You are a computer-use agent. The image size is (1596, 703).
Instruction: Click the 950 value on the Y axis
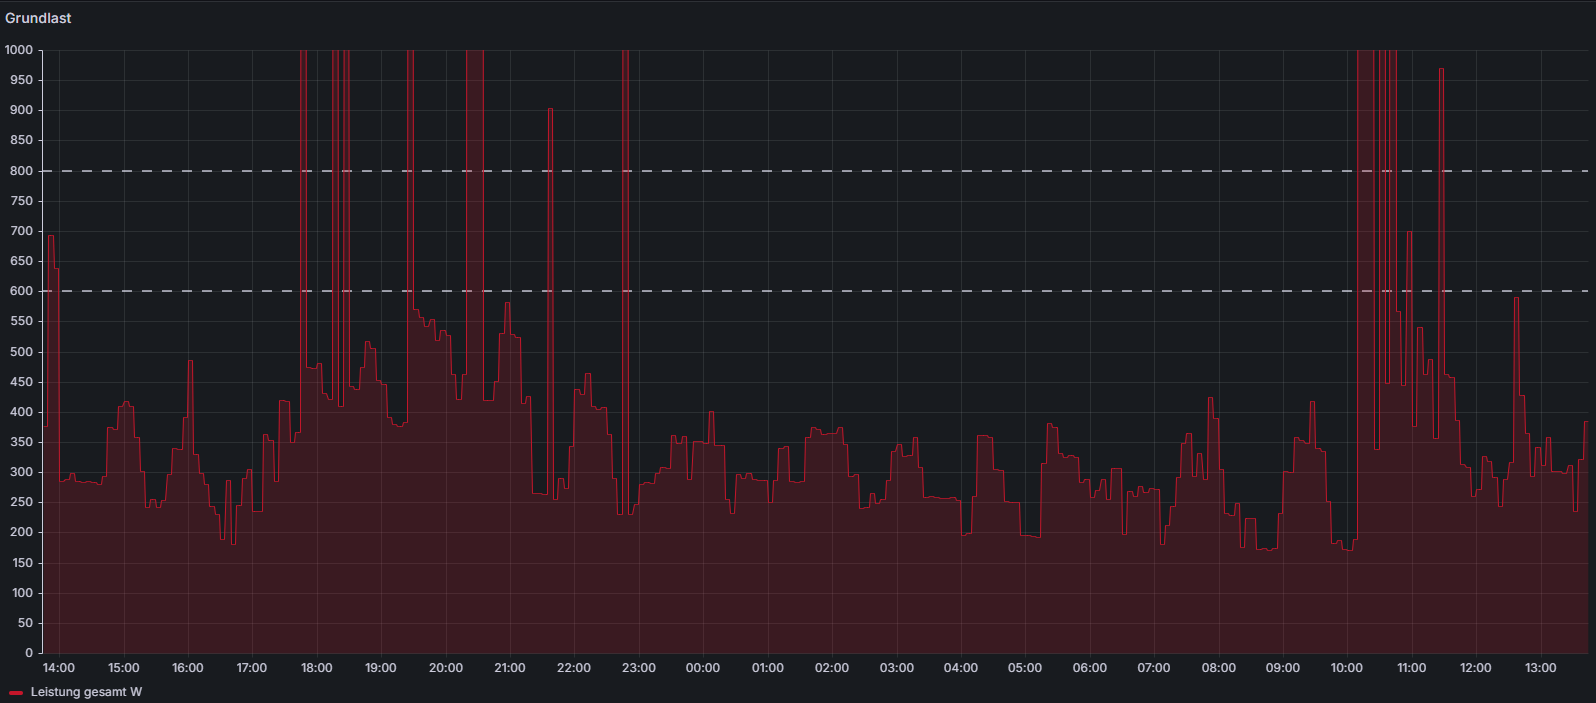click(x=22, y=80)
